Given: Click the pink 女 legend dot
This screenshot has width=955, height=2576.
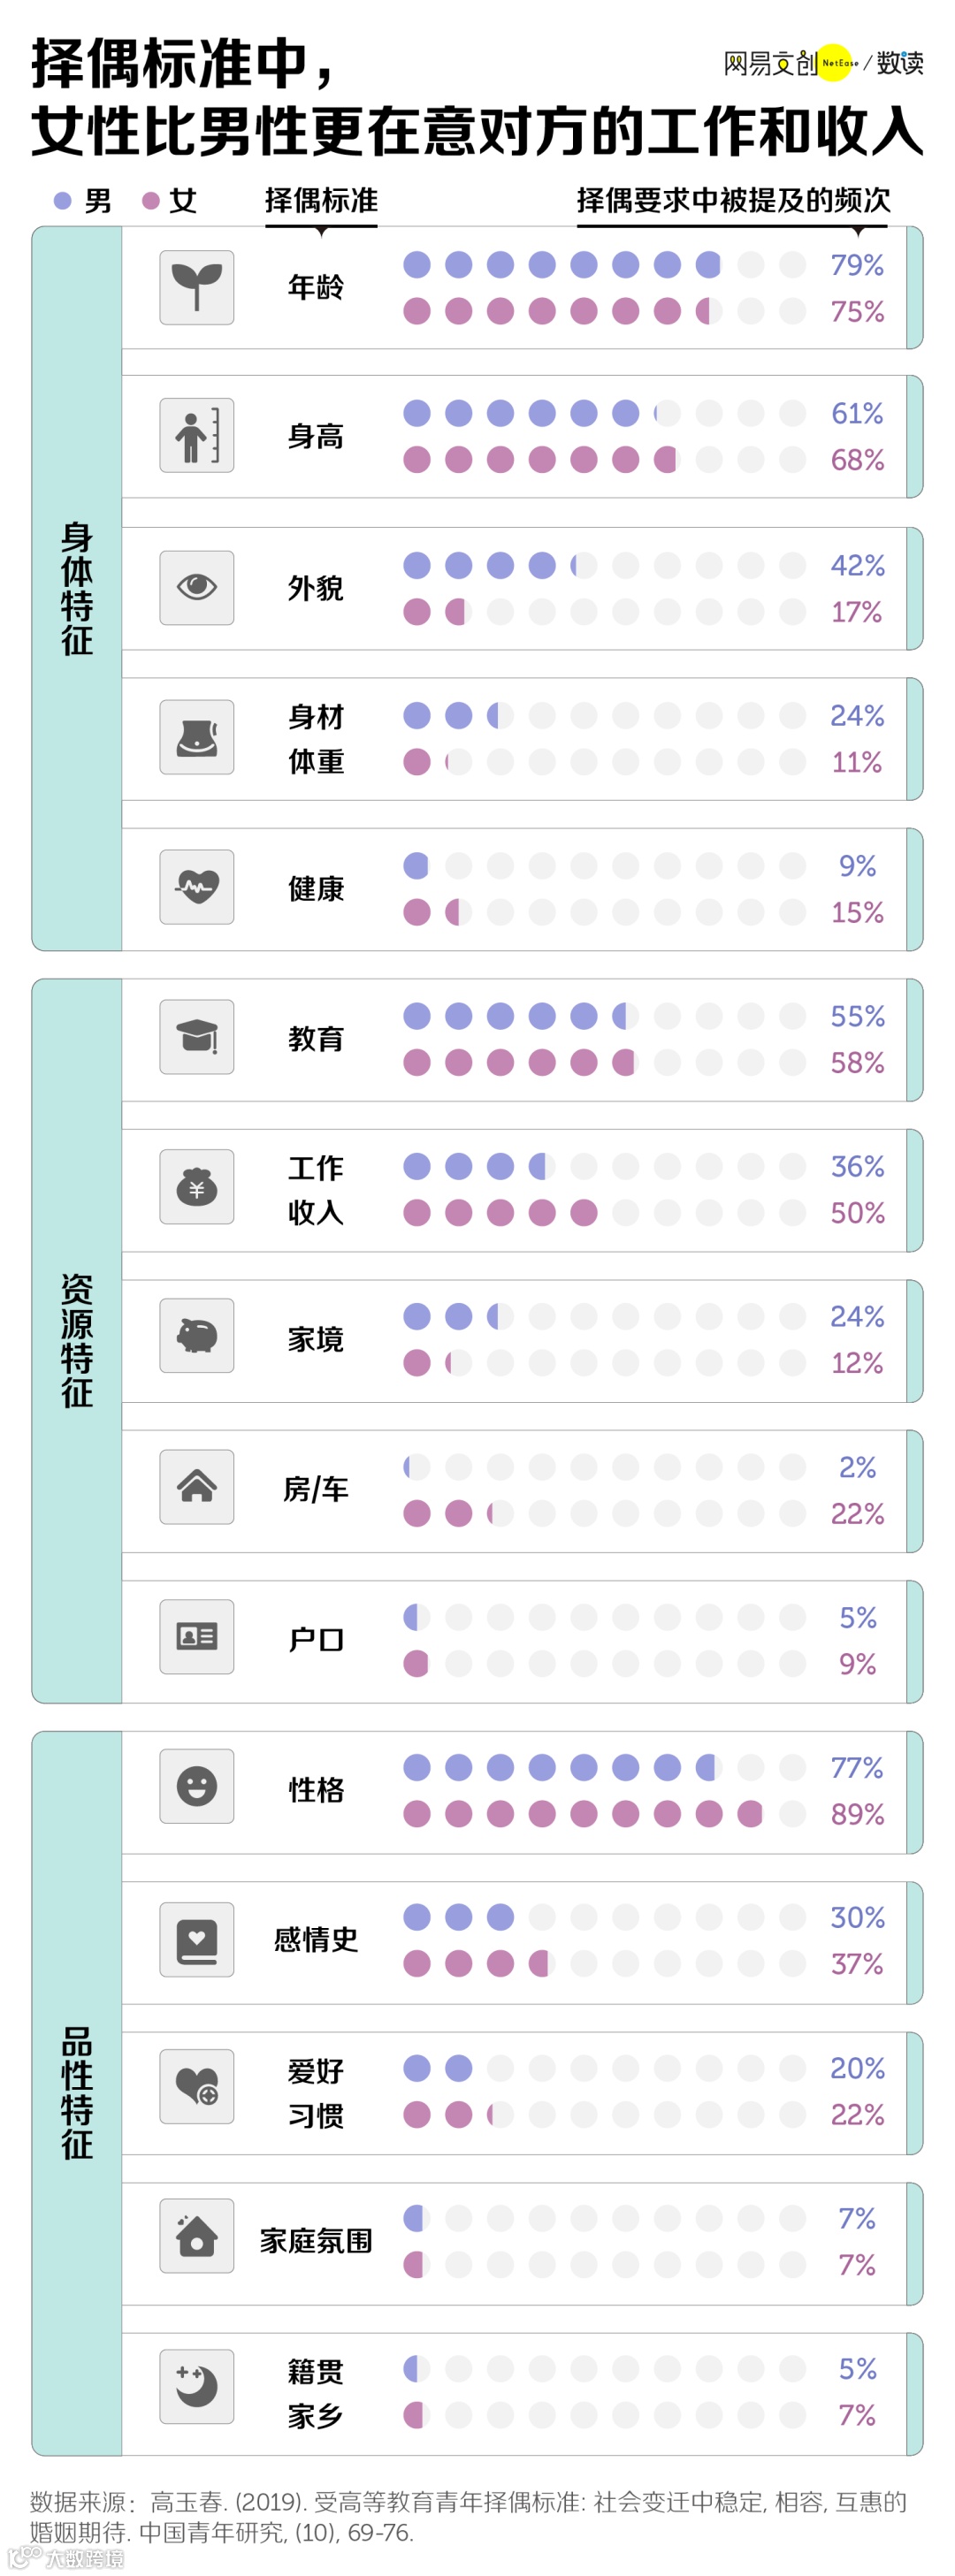Looking at the screenshot, I should coord(151,201).
